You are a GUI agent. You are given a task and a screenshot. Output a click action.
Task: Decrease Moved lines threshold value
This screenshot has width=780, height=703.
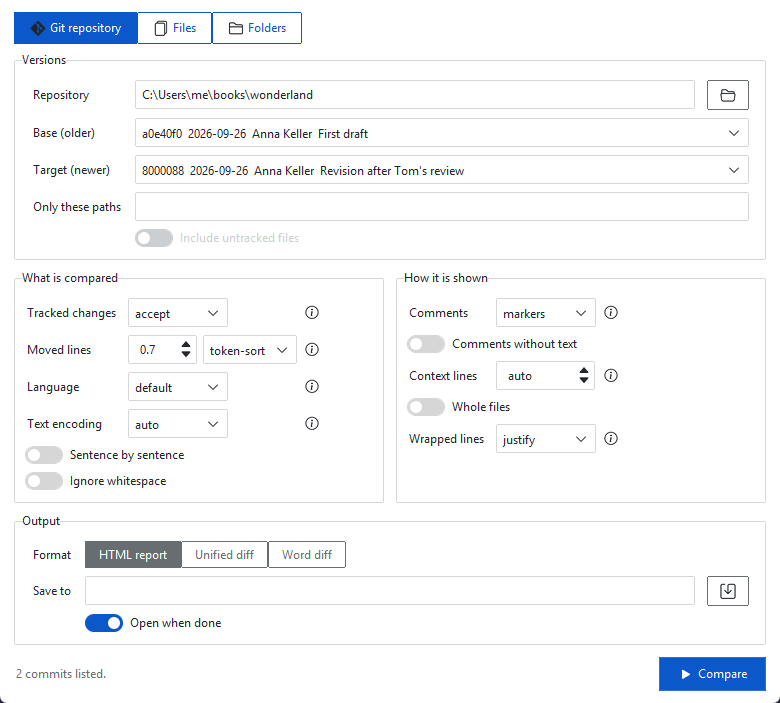click(x=186, y=354)
